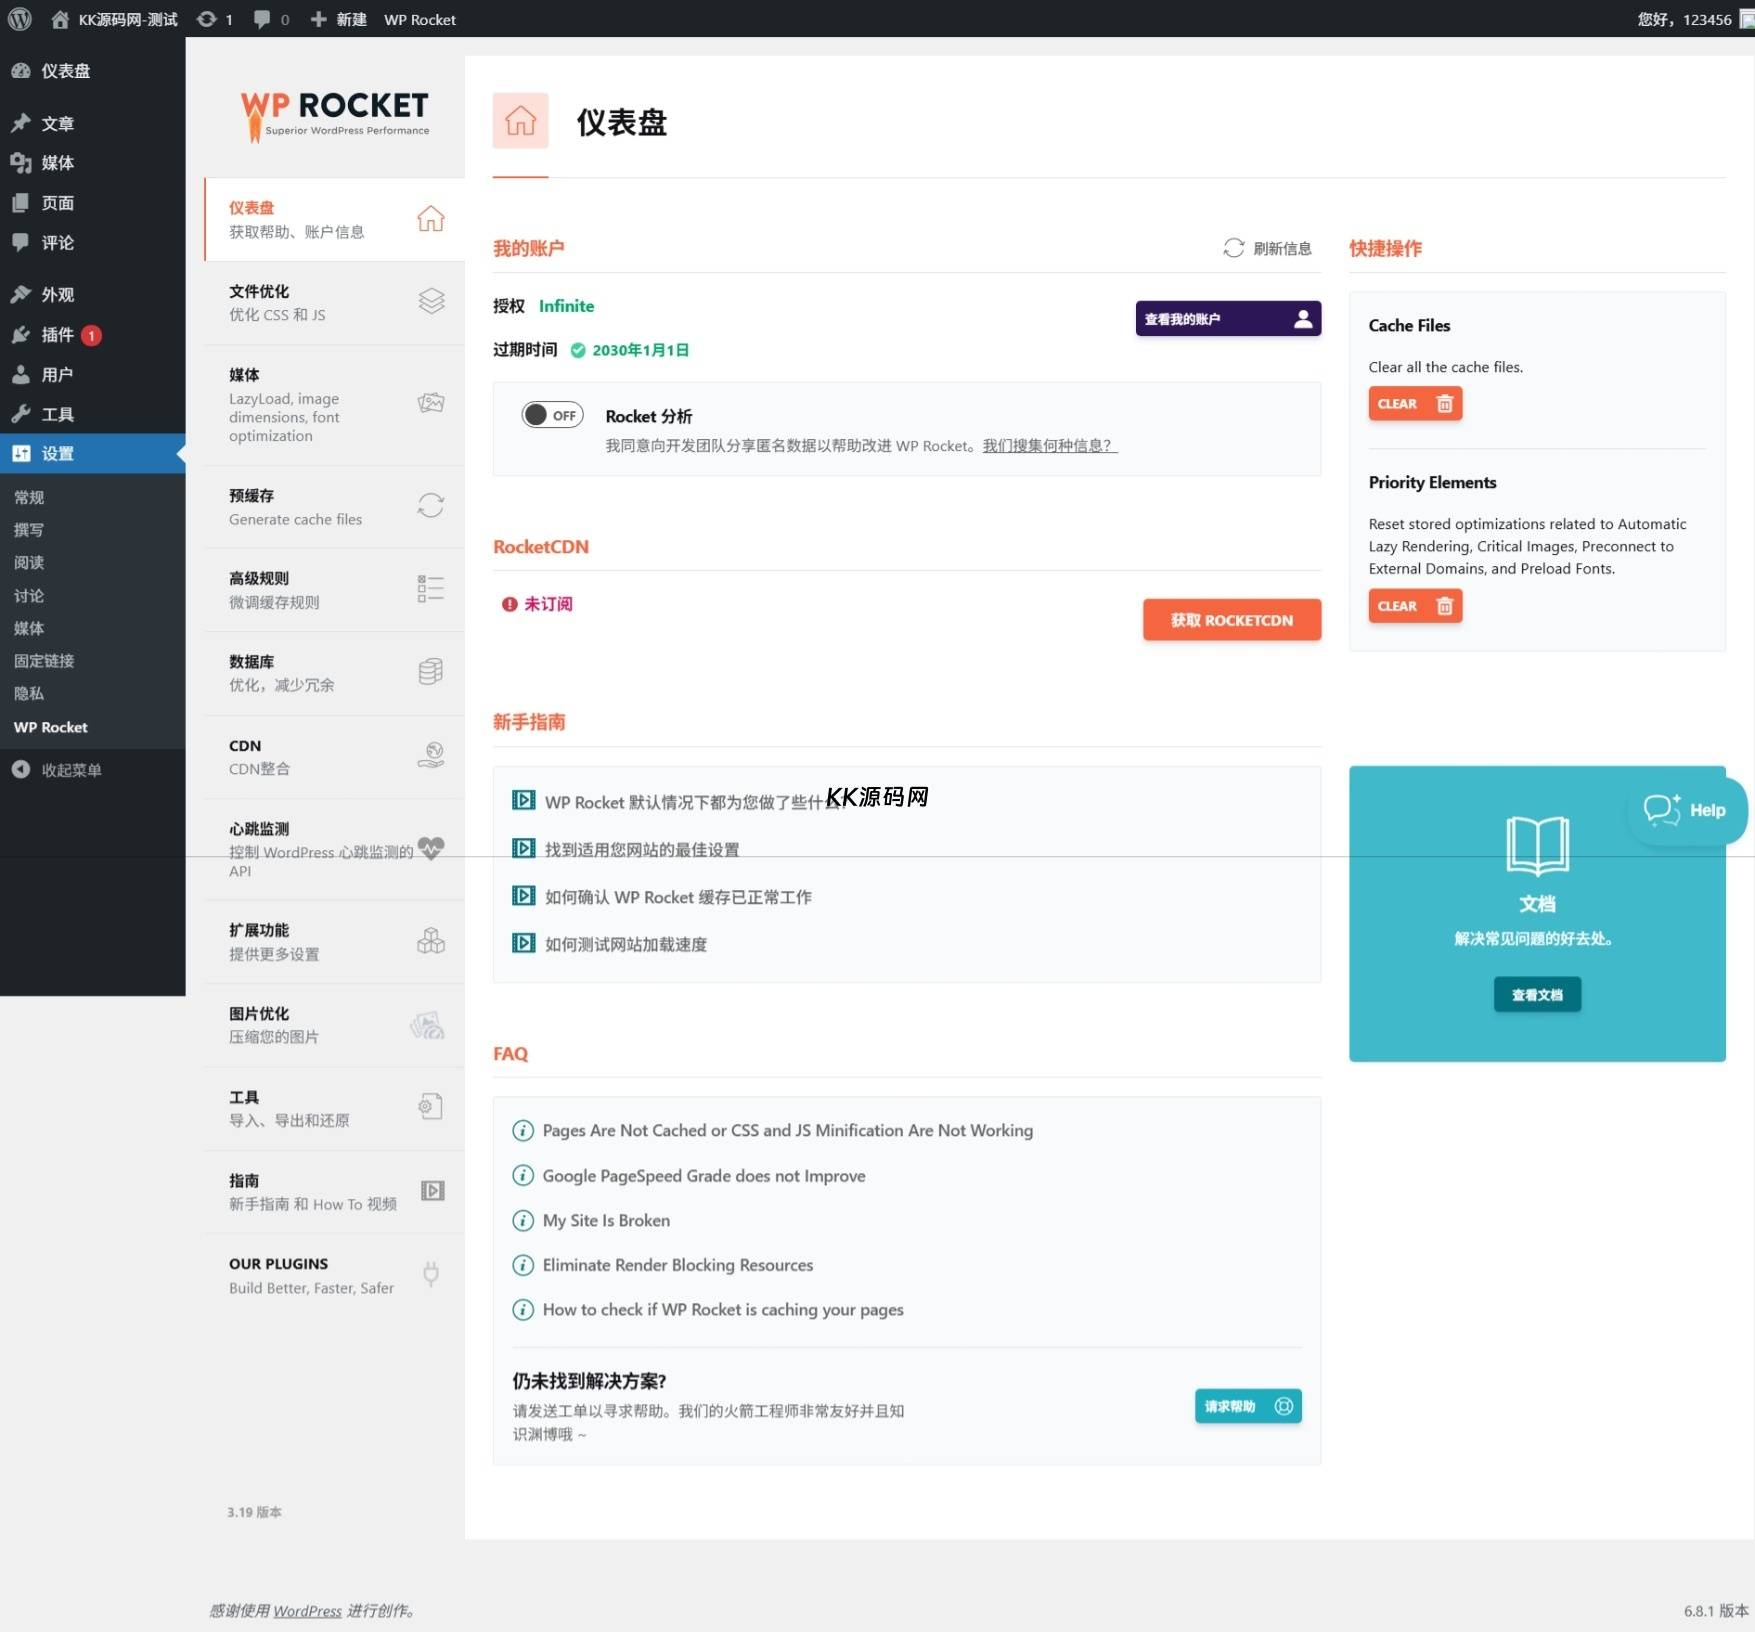Open 预缓存 Generate cache files tab
The height and width of the screenshot is (1632, 1755).
tap(335, 507)
